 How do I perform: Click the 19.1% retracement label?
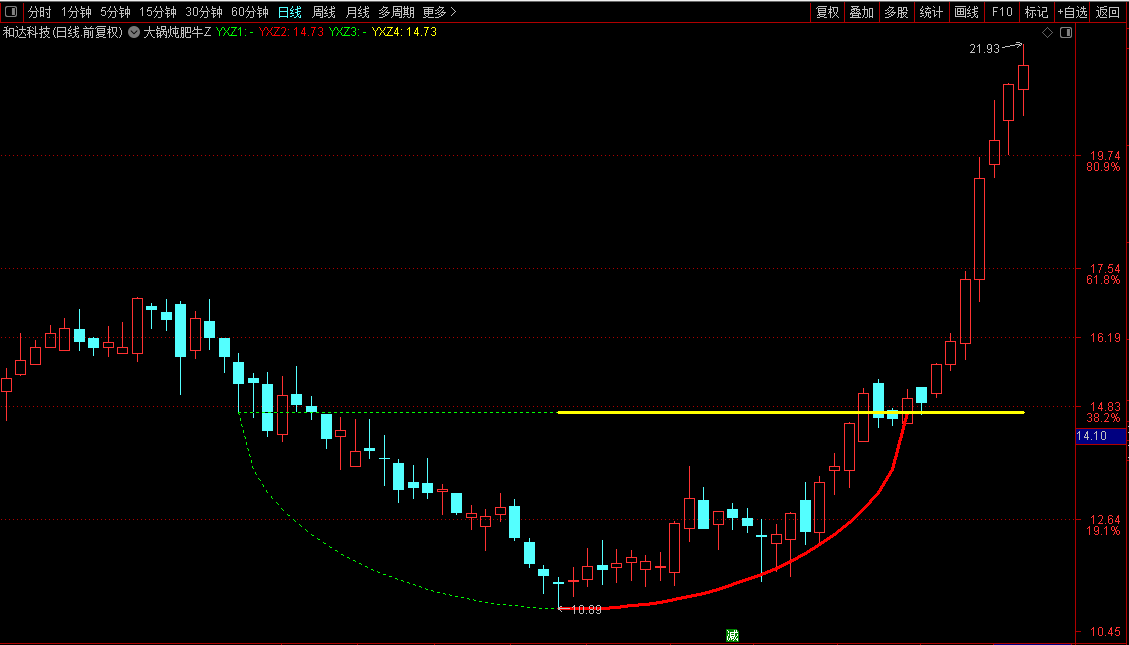[1104, 531]
